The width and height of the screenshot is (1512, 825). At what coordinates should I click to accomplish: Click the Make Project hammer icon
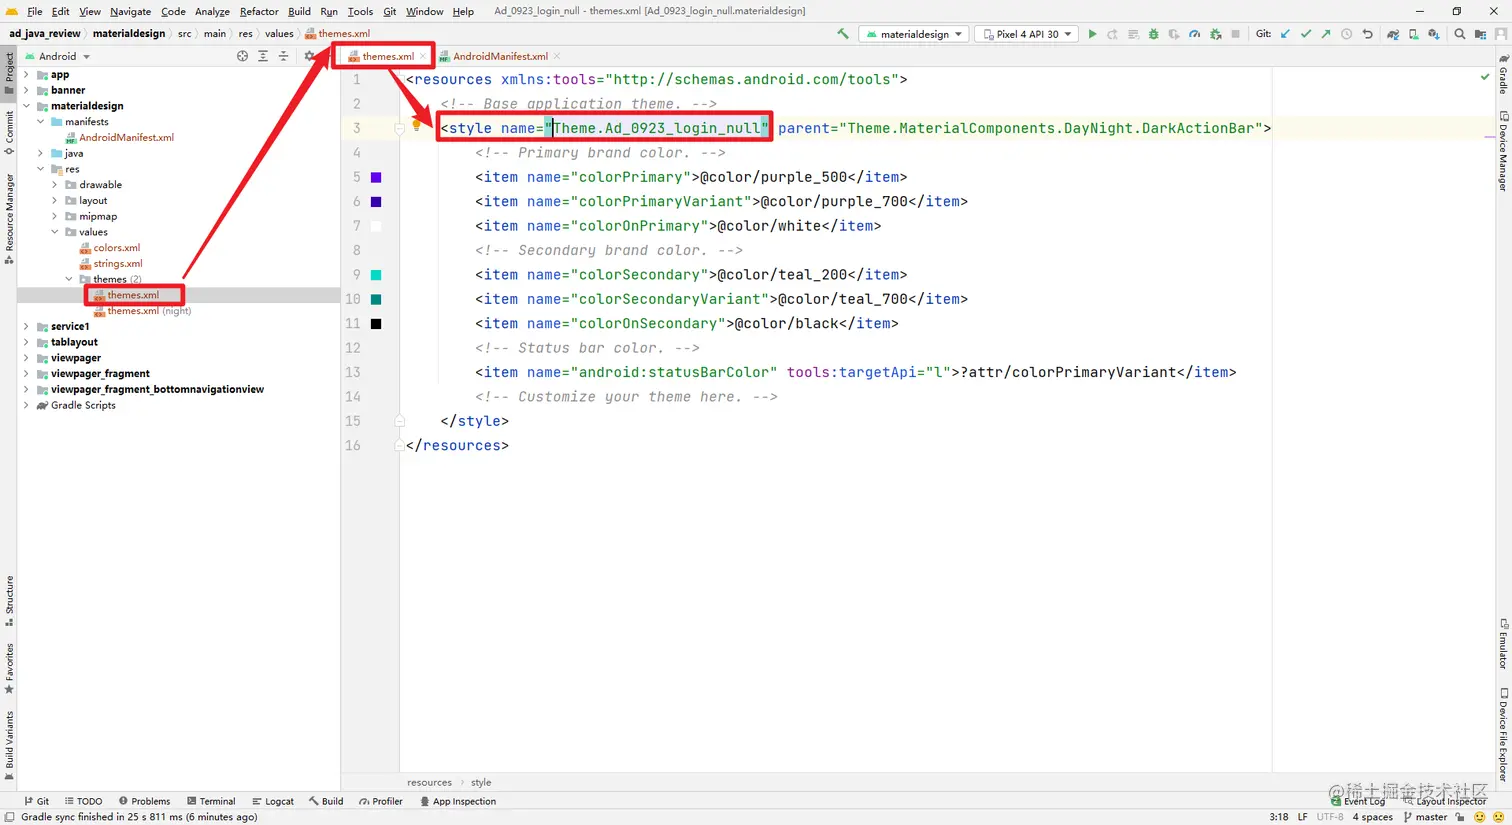(x=843, y=34)
